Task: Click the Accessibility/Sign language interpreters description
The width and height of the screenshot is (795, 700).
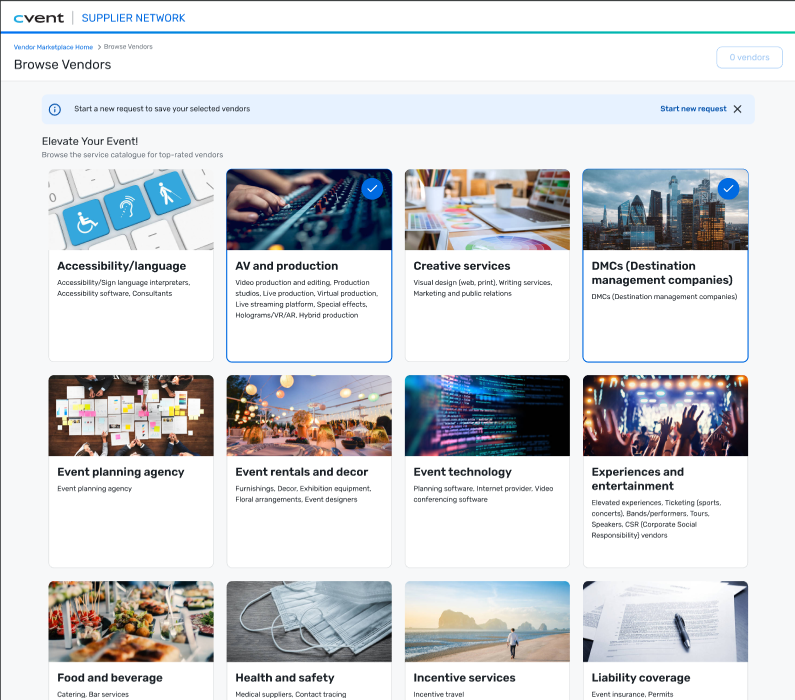Action: [x=124, y=288]
